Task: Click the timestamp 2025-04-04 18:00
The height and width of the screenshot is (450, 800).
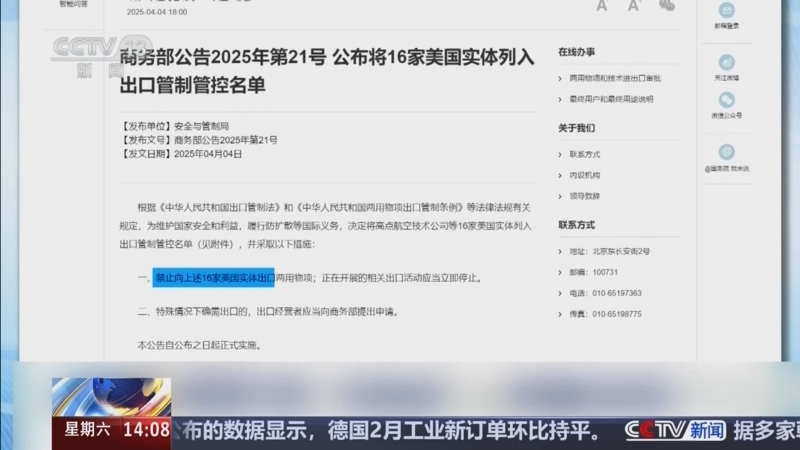Action: pos(157,12)
